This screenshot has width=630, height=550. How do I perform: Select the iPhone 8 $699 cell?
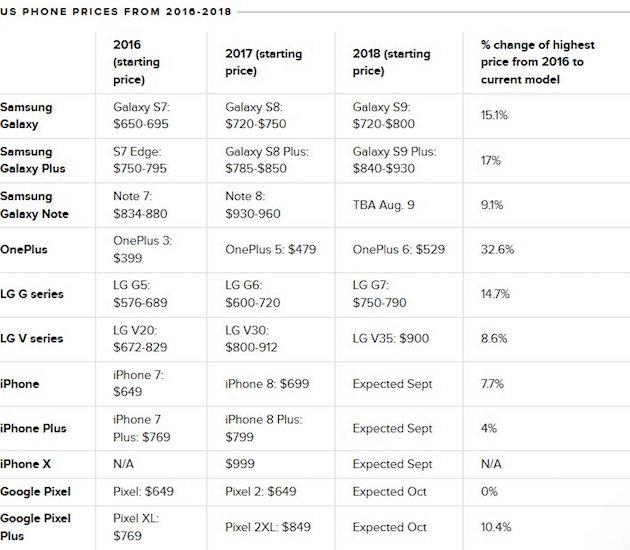267,384
